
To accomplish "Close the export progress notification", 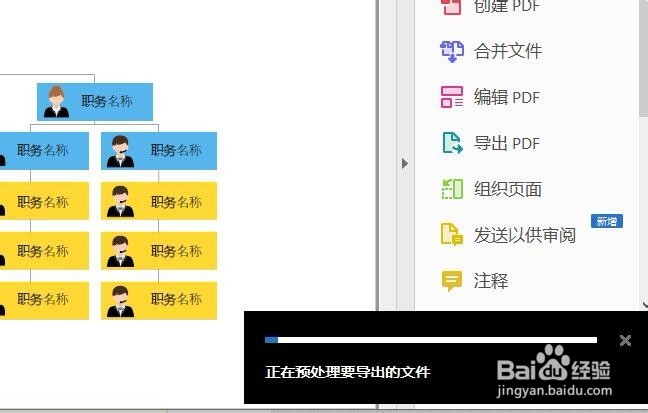I will click(x=625, y=340).
